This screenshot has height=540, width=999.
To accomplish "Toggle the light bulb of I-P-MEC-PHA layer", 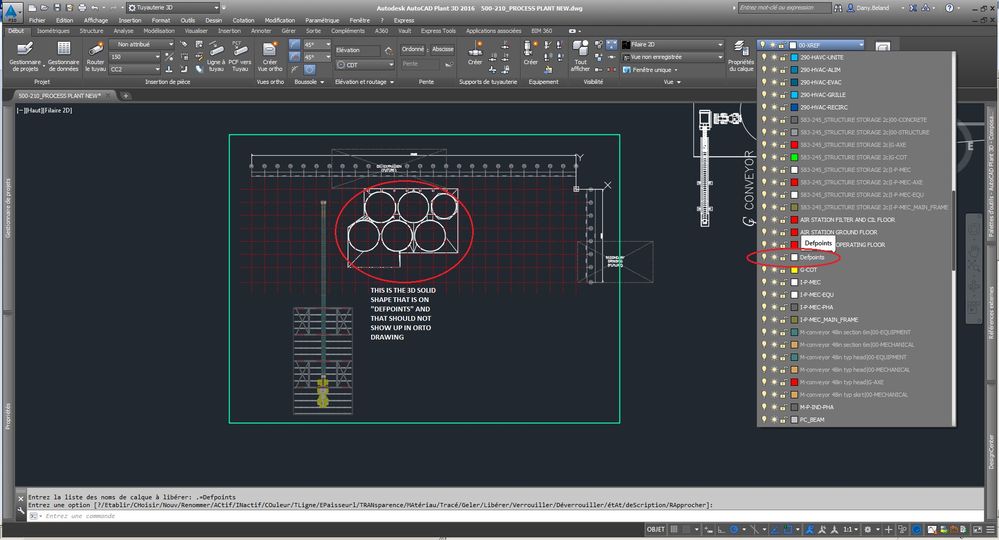I will tap(764, 307).
